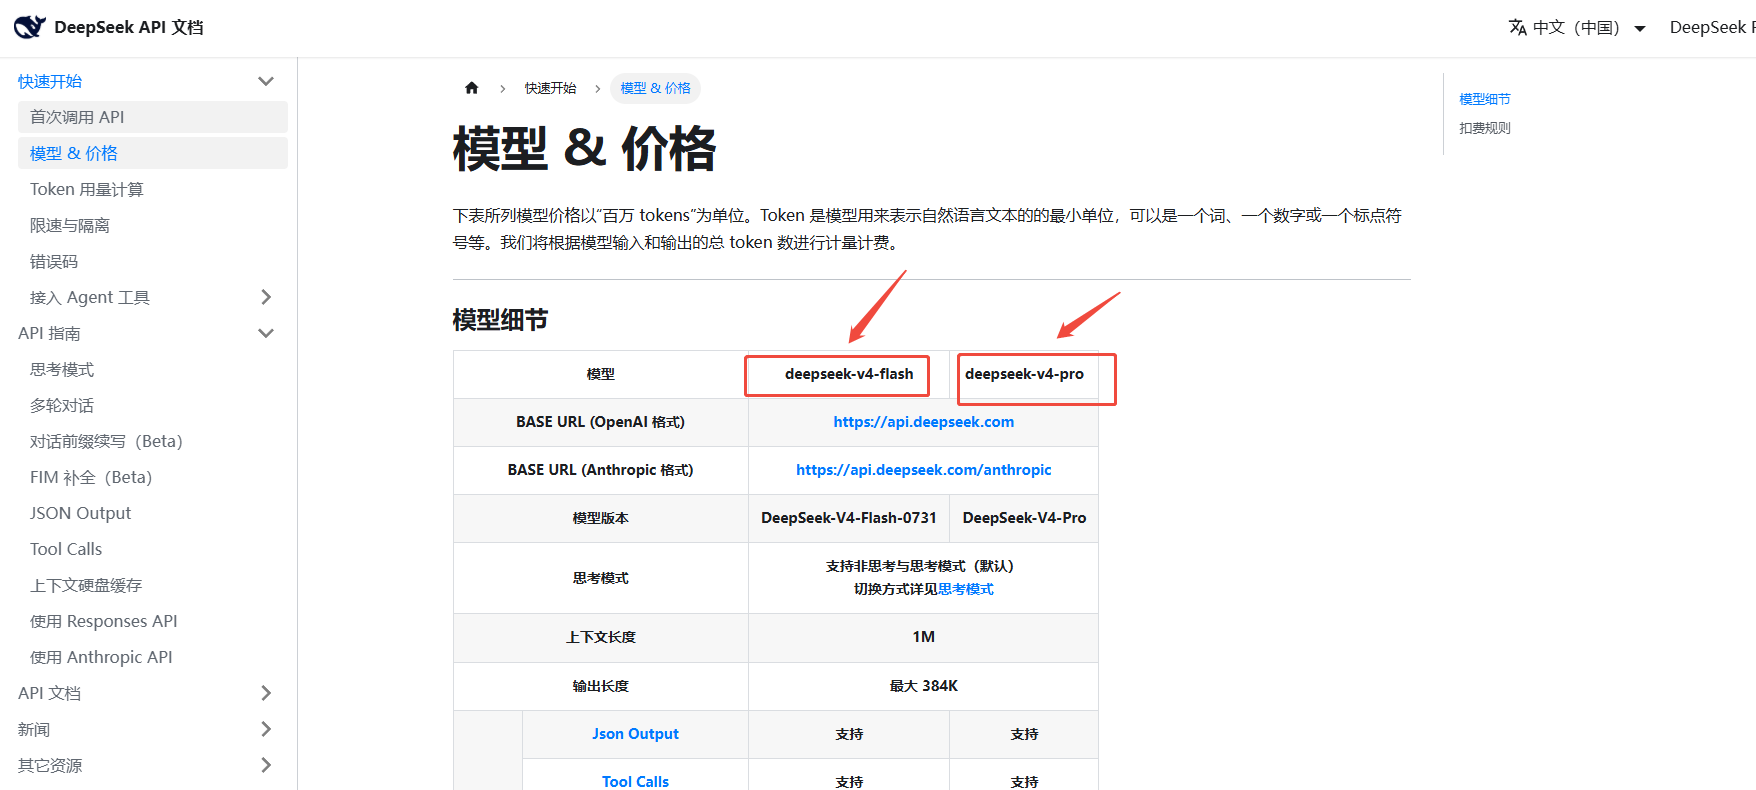Expand the 新闻 sidebar section
The width and height of the screenshot is (1756, 790).
(266, 729)
